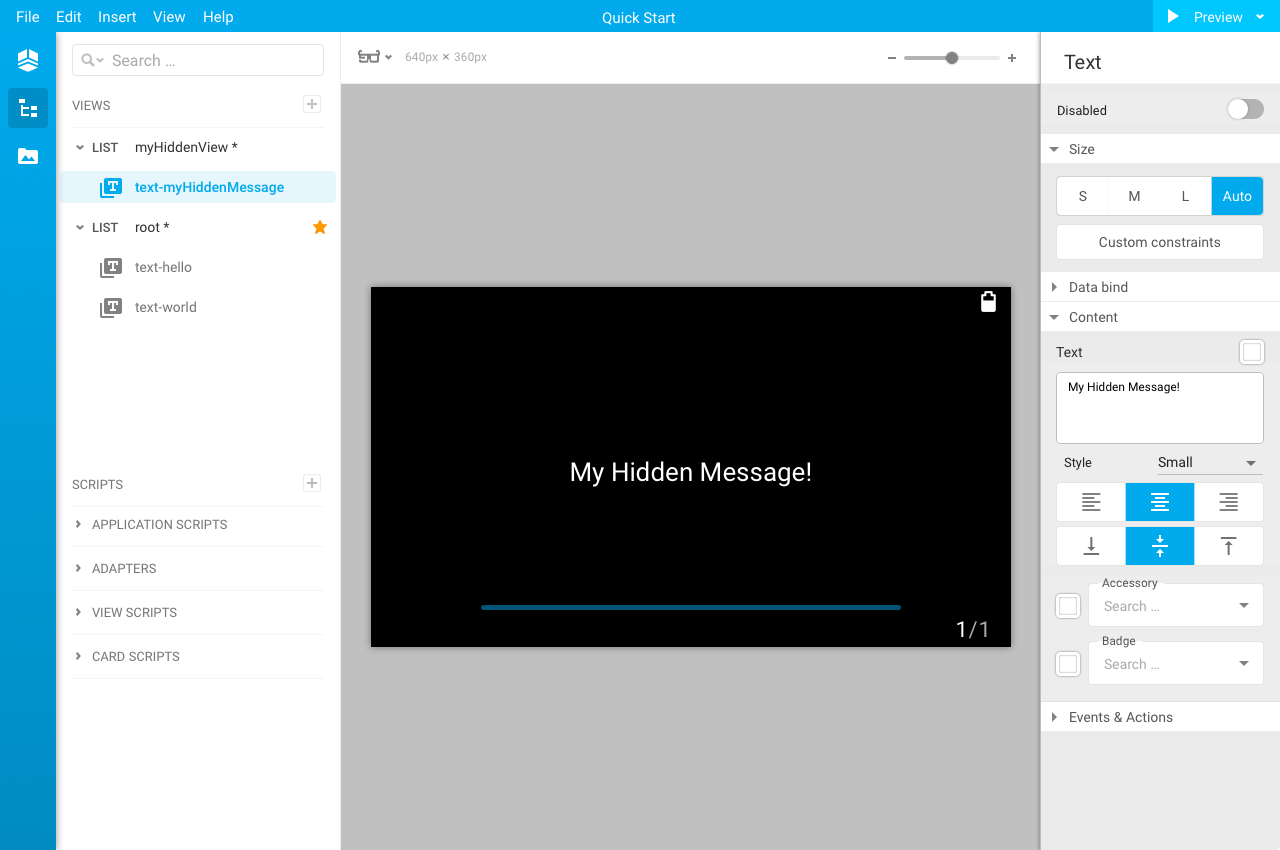Open the assets image panel icon
The width and height of the screenshot is (1280, 850).
point(28,156)
